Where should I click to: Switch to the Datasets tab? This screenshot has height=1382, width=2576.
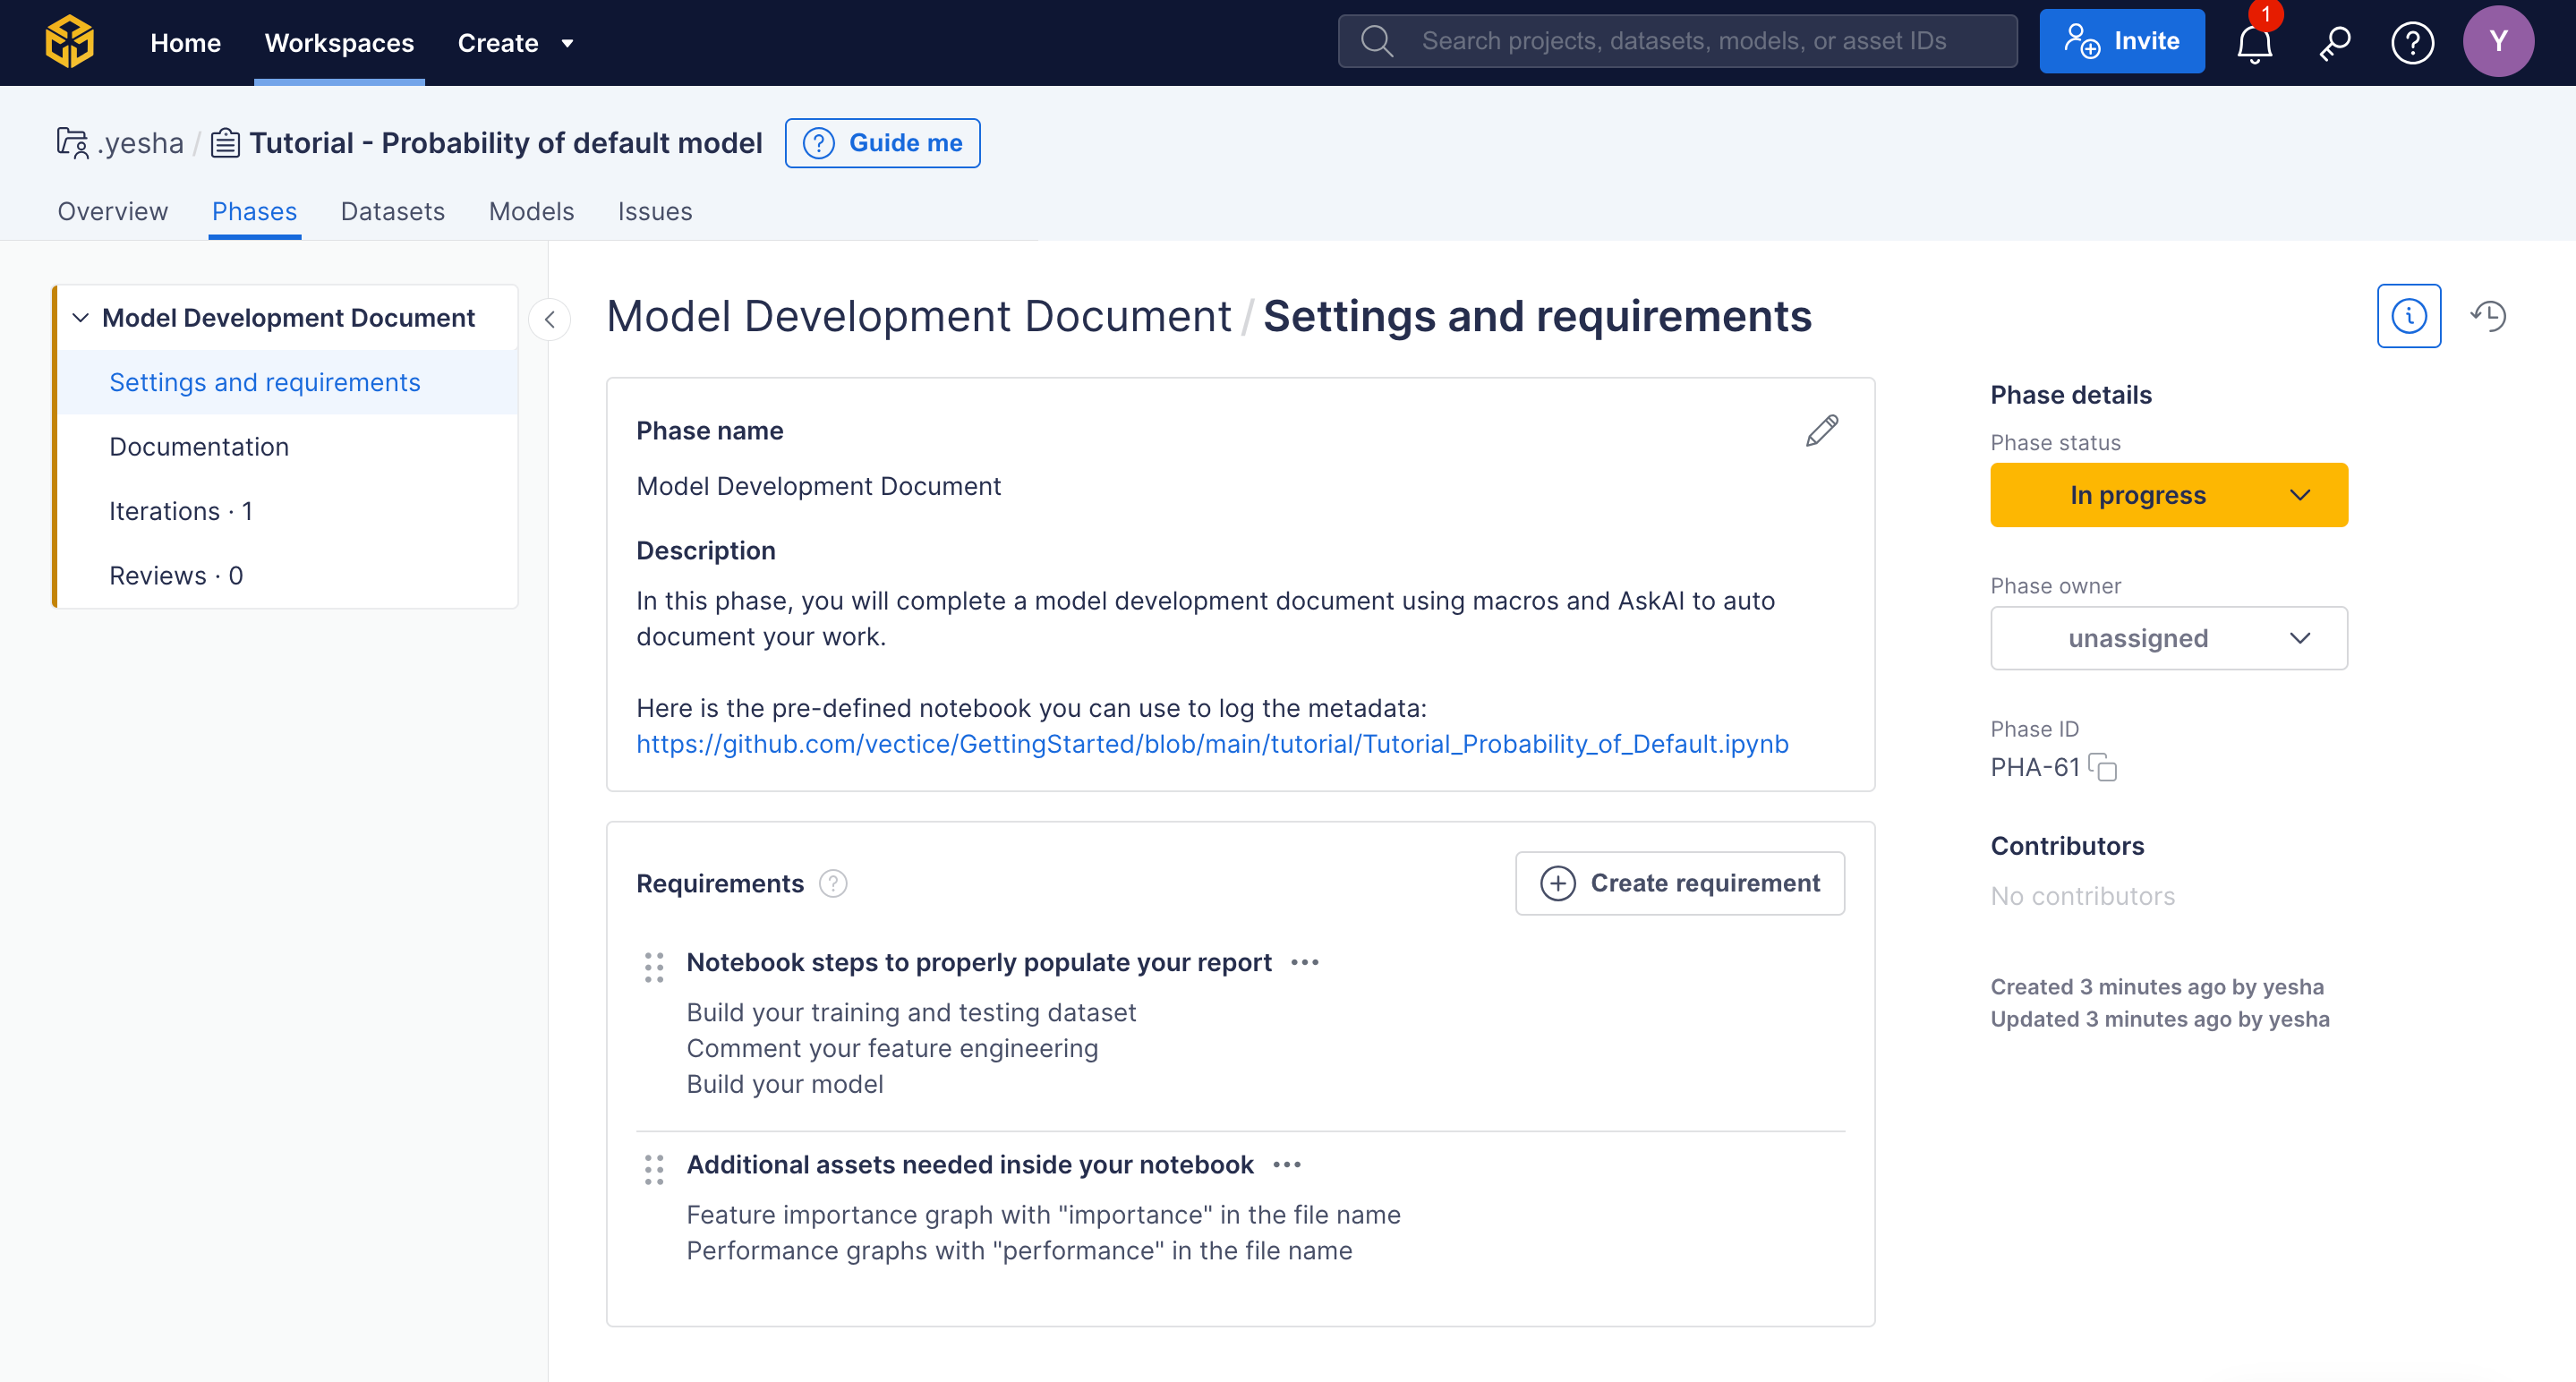(392, 212)
